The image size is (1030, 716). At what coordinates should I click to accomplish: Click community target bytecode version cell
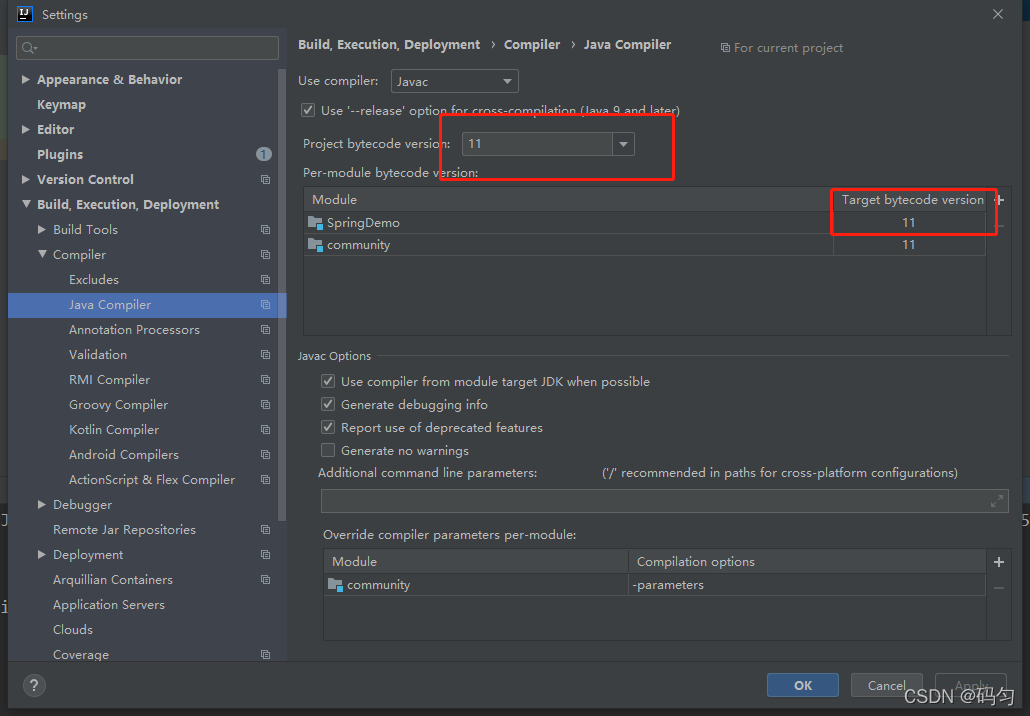pos(909,244)
